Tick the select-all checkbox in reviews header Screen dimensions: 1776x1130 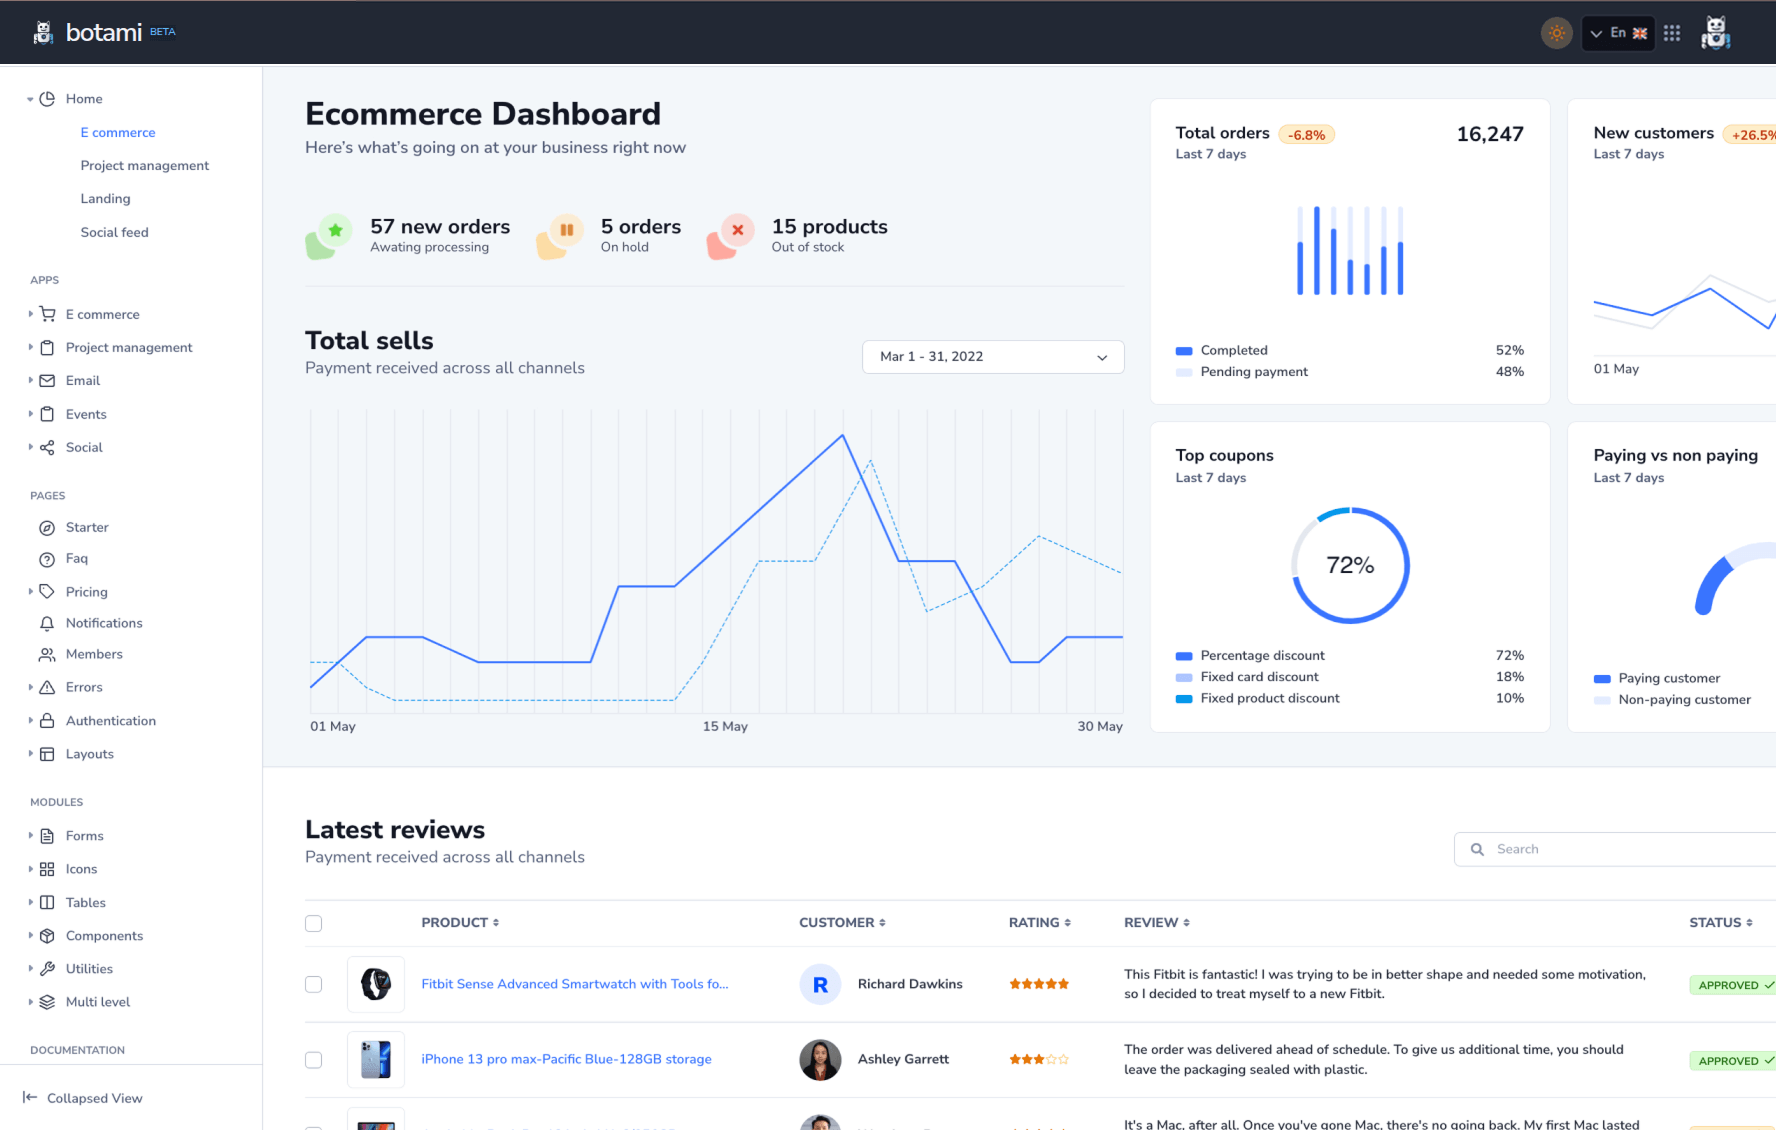314,924
